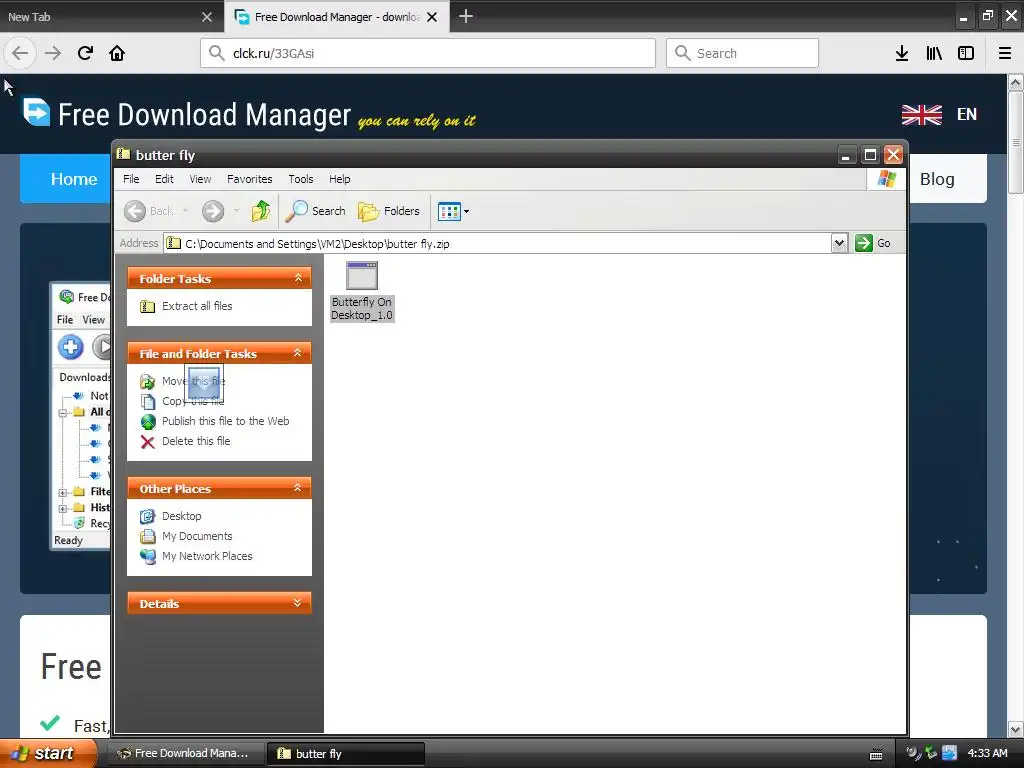Collapse the All downloads tree node
The width and height of the screenshot is (1024, 768).
63,413
